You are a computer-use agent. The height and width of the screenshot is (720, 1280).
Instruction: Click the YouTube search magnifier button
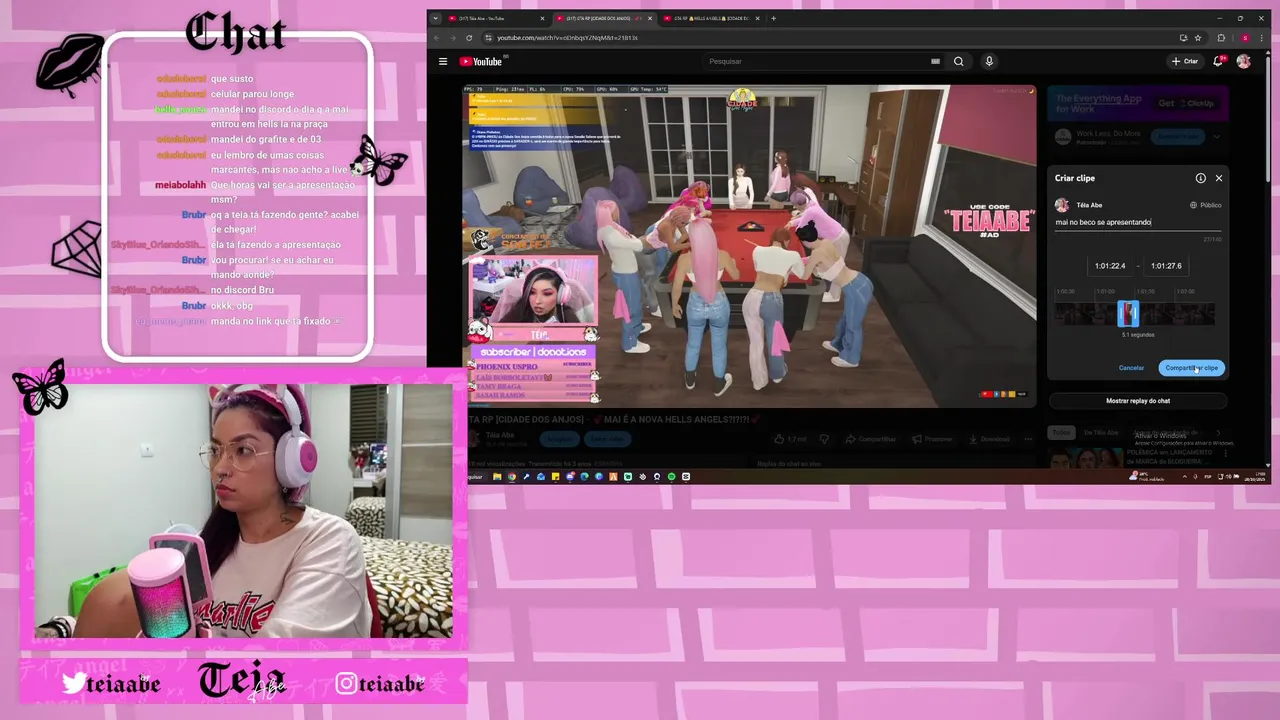click(x=958, y=61)
